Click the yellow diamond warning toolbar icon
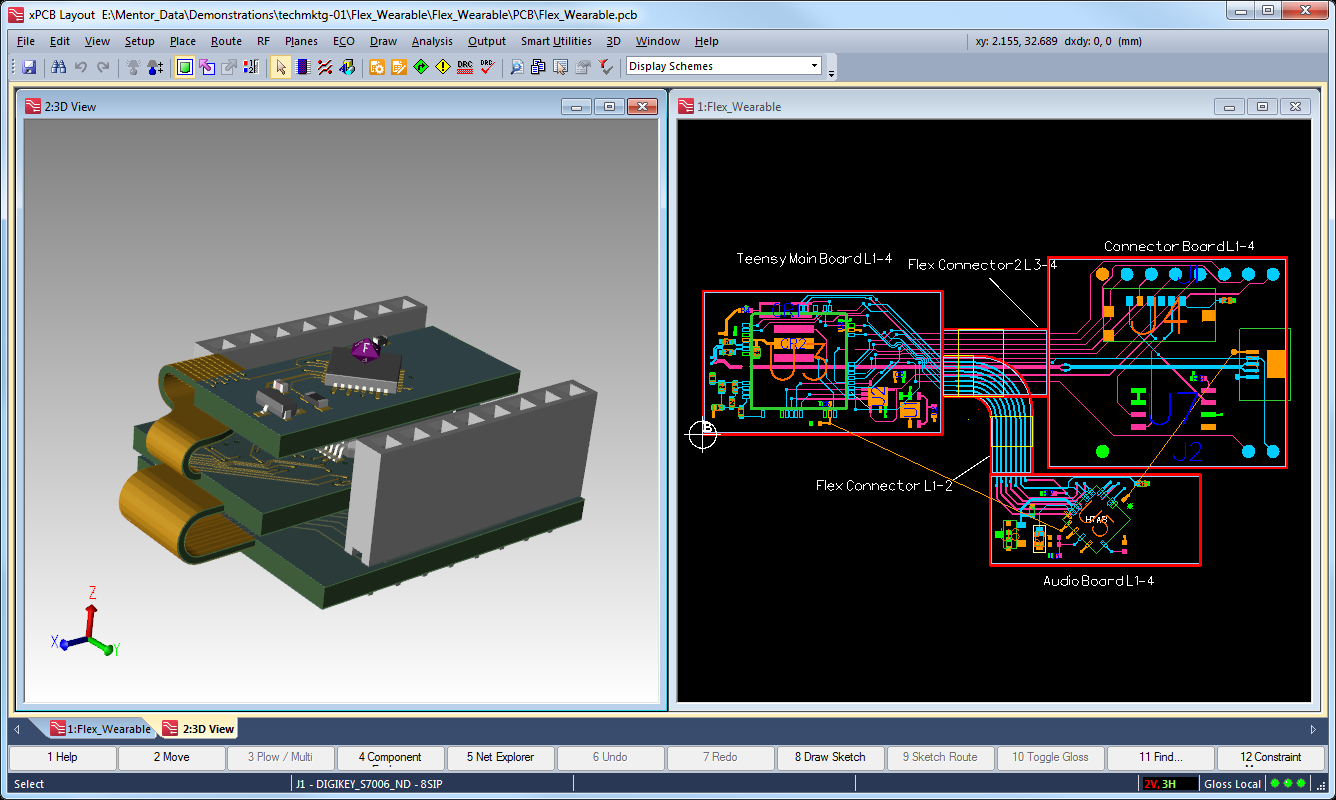Viewport: 1336px width, 800px height. [442, 67]
